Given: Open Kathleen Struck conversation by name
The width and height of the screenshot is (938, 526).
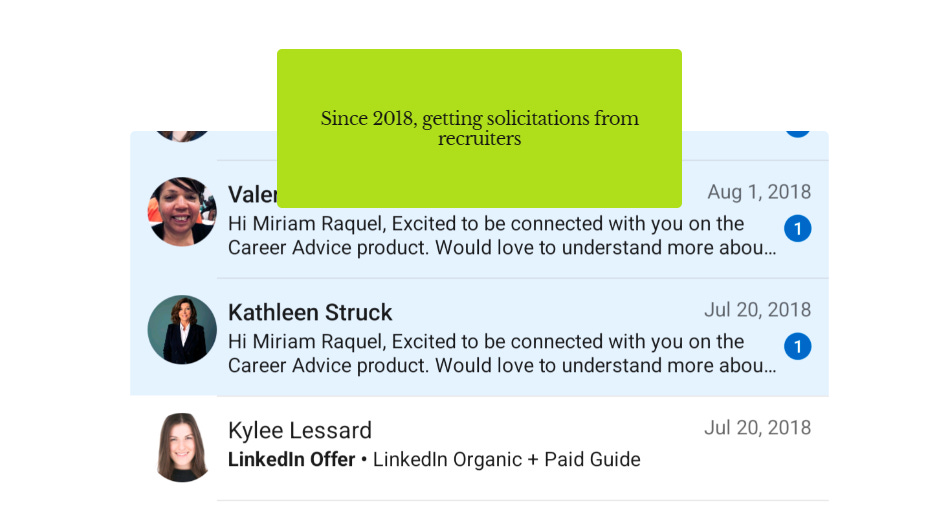Looking at the screenshot, I should point(310,312).
